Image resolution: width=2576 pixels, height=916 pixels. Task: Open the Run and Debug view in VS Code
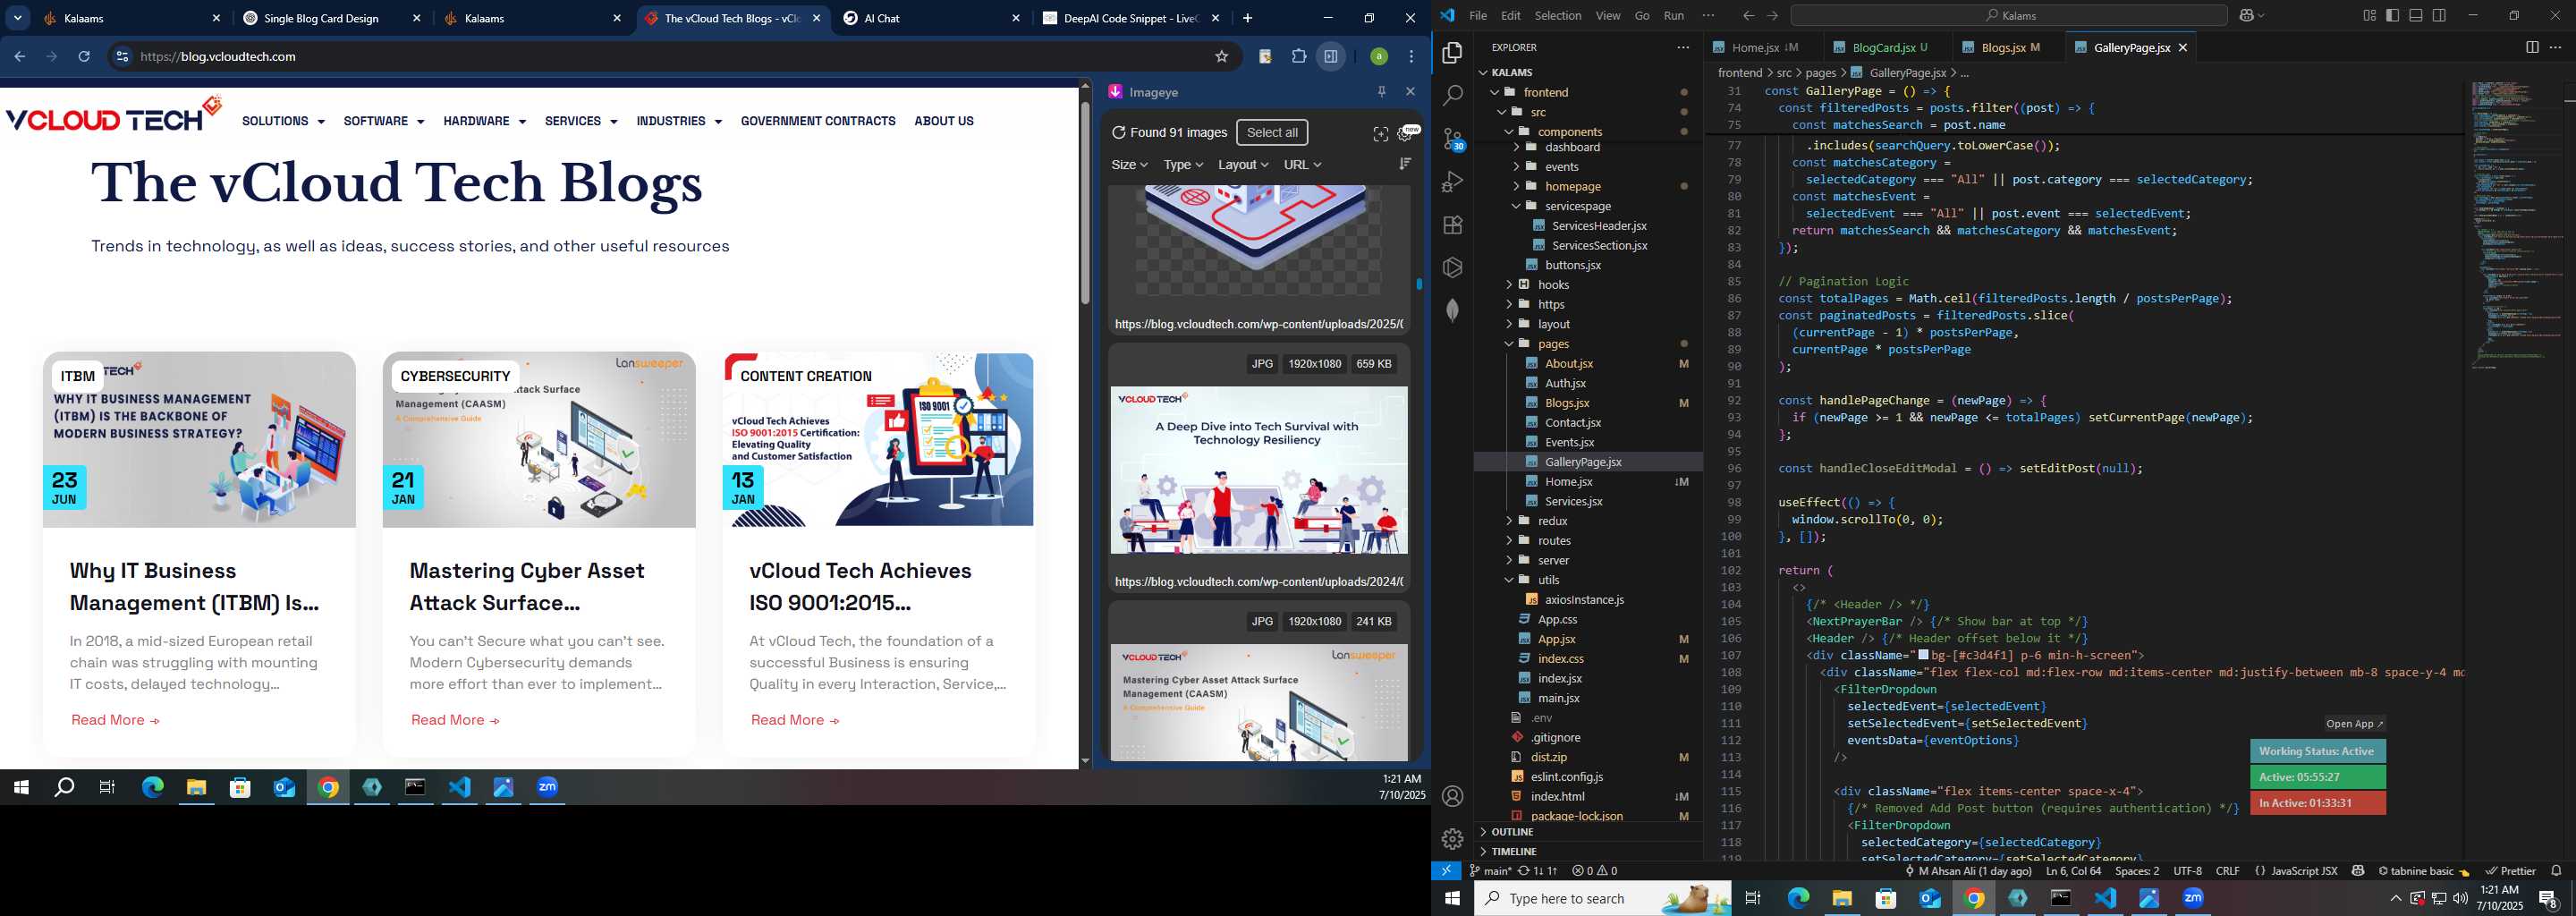point(1452,182)
